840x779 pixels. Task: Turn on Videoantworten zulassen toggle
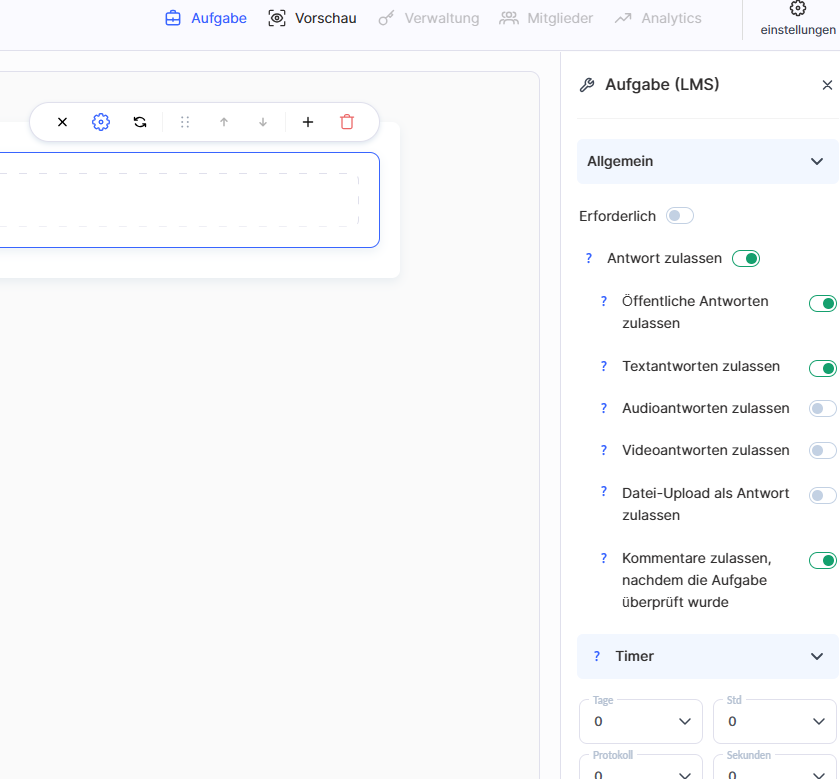[822, 451]
